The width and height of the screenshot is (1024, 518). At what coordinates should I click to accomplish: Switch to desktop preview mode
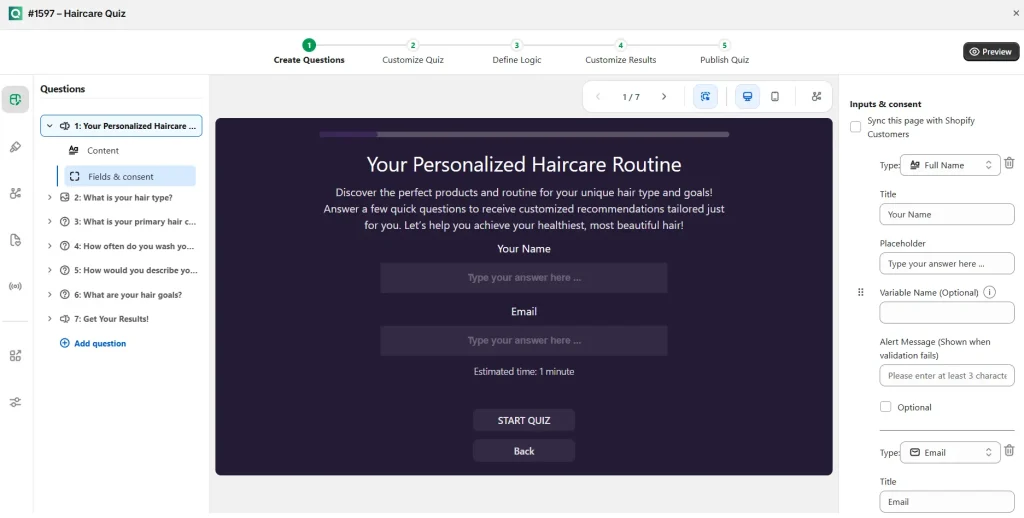pos(748,97)
